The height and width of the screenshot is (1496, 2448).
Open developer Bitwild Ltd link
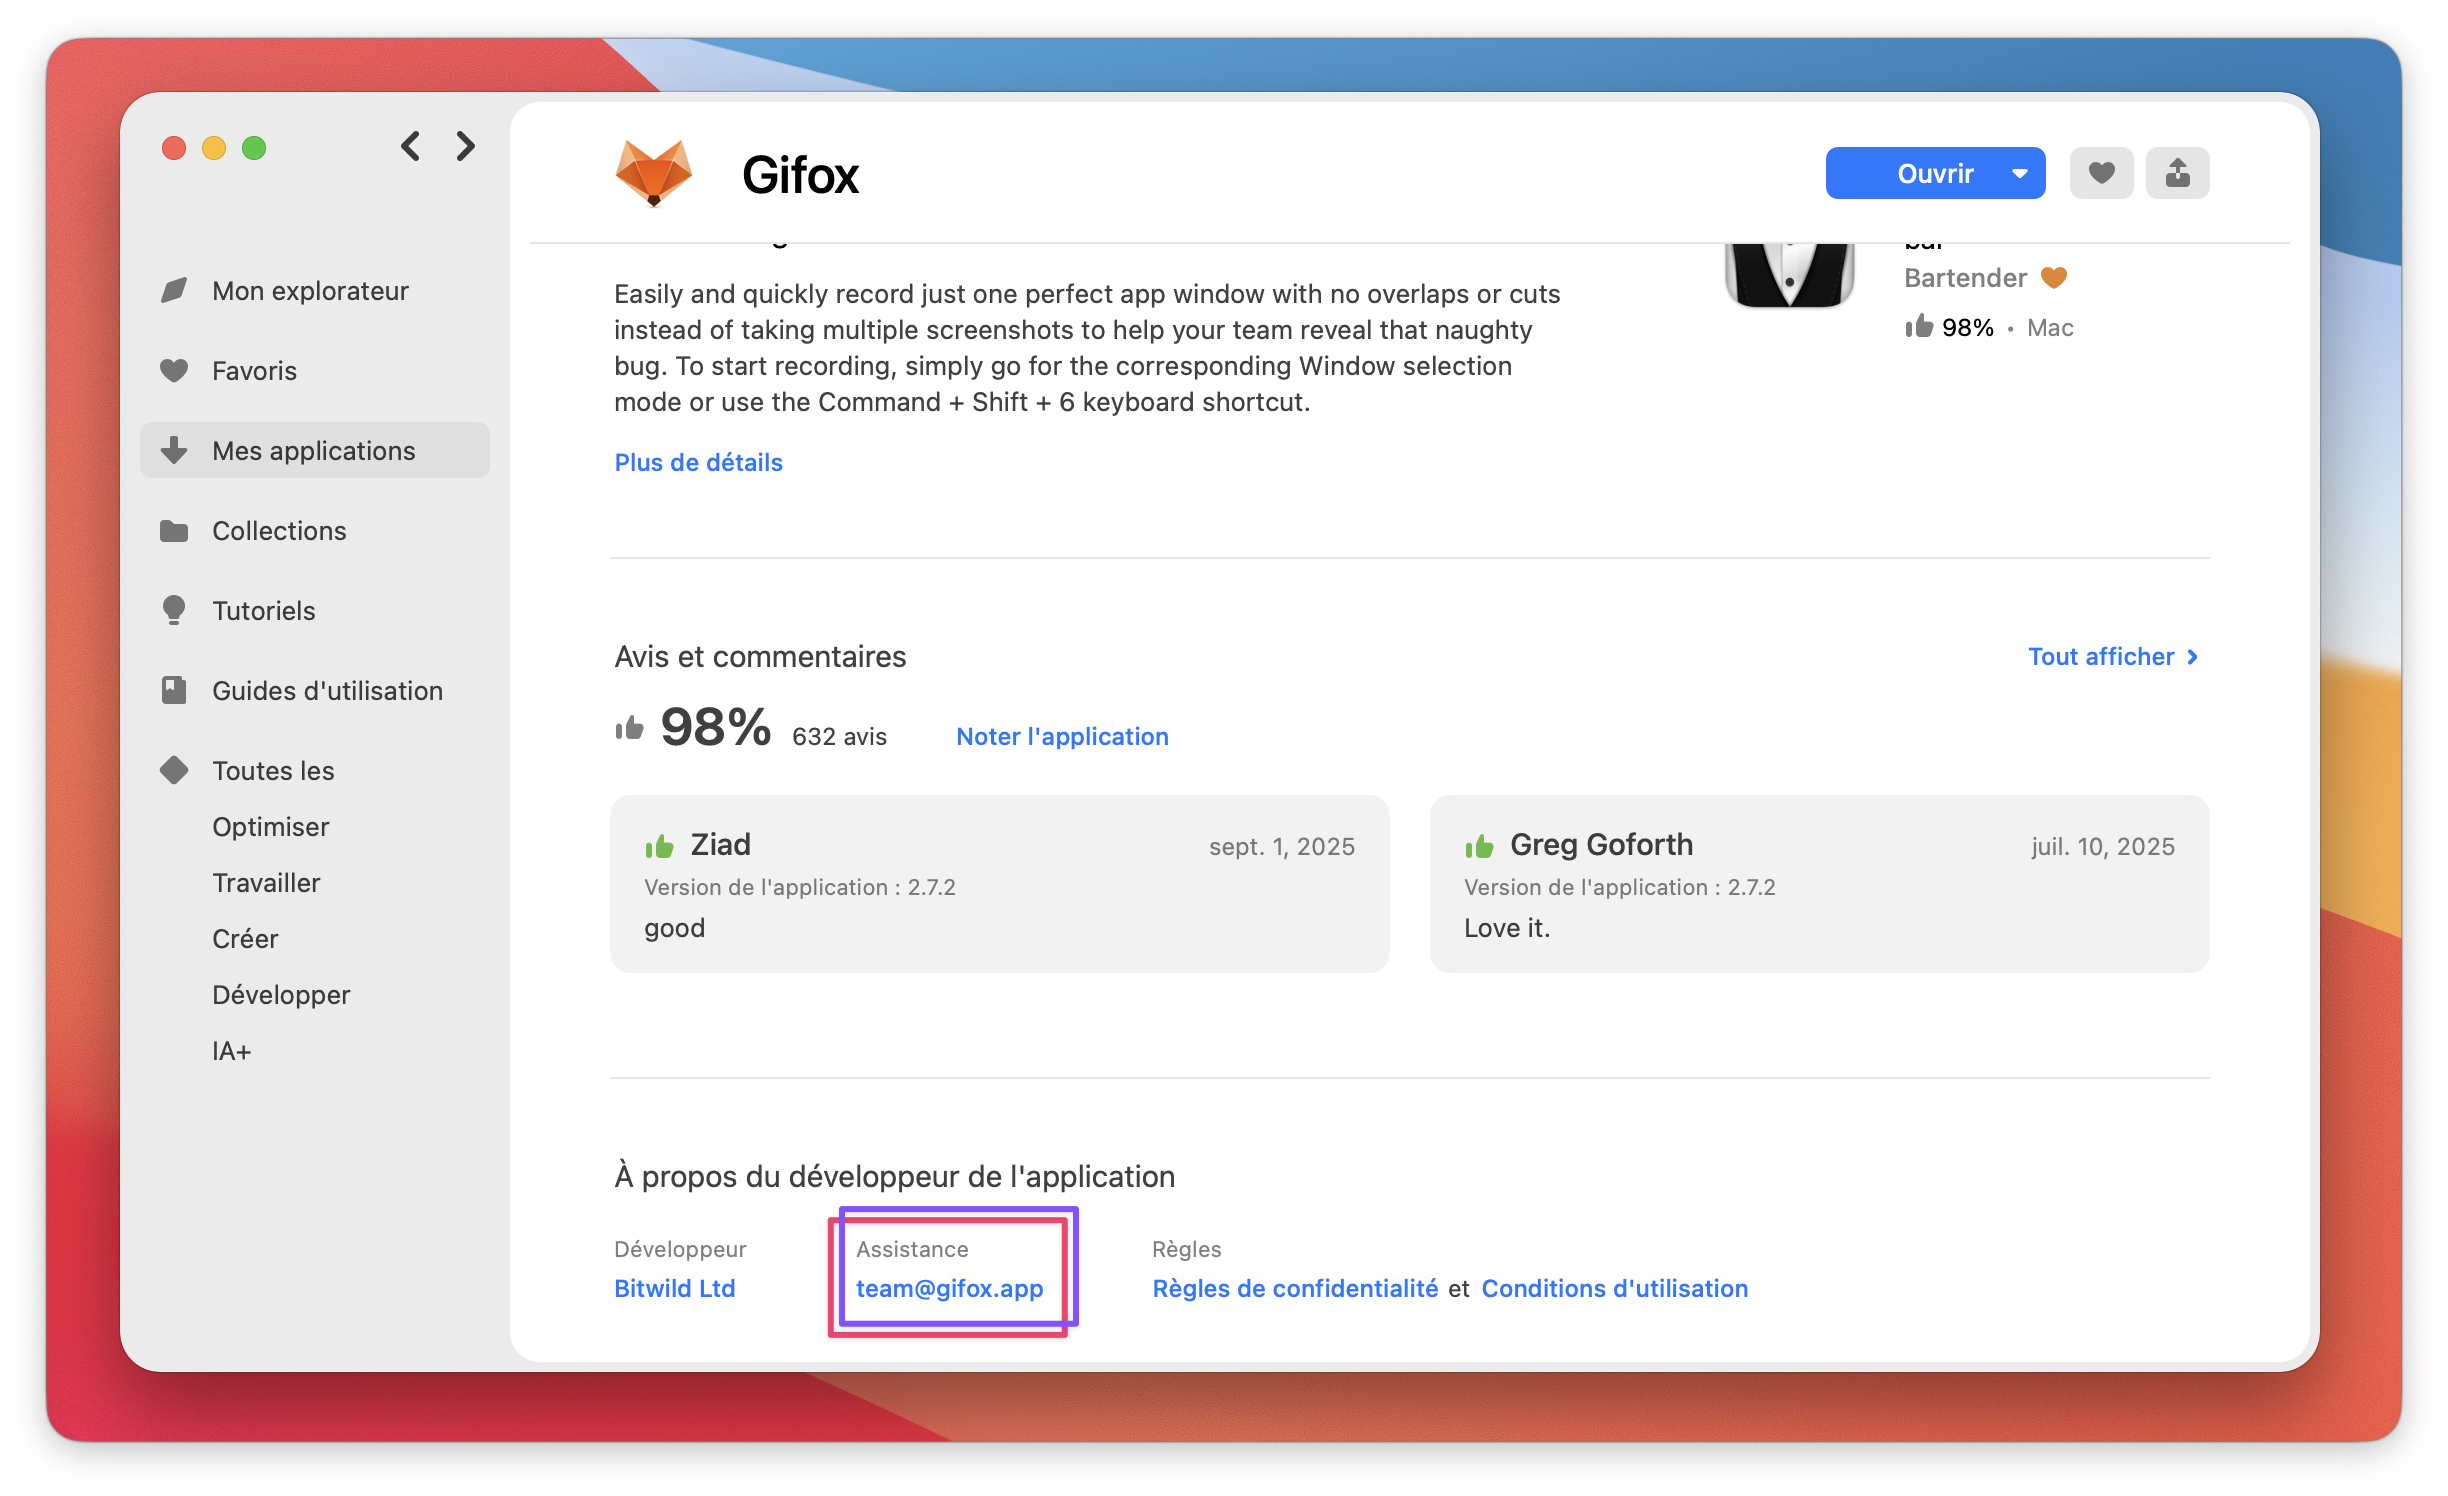674,1289
